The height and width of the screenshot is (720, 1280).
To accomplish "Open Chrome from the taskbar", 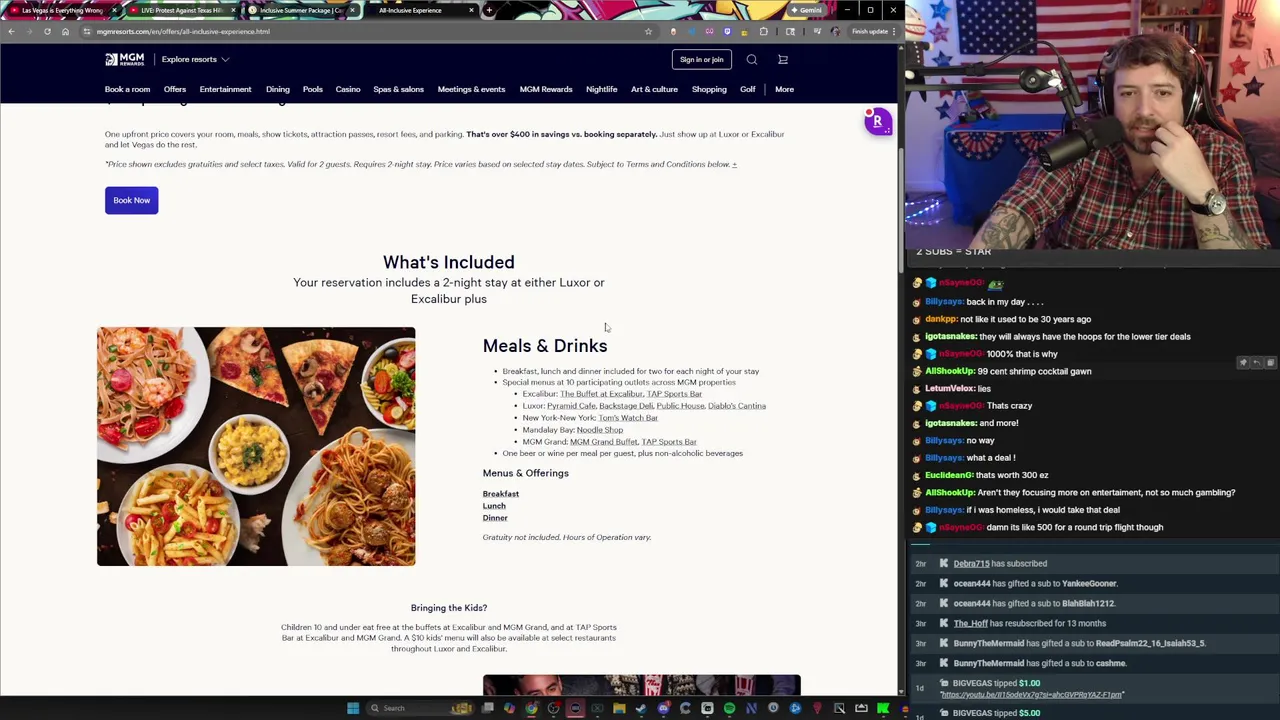I will pyautogui.click(x=531, y=708).
